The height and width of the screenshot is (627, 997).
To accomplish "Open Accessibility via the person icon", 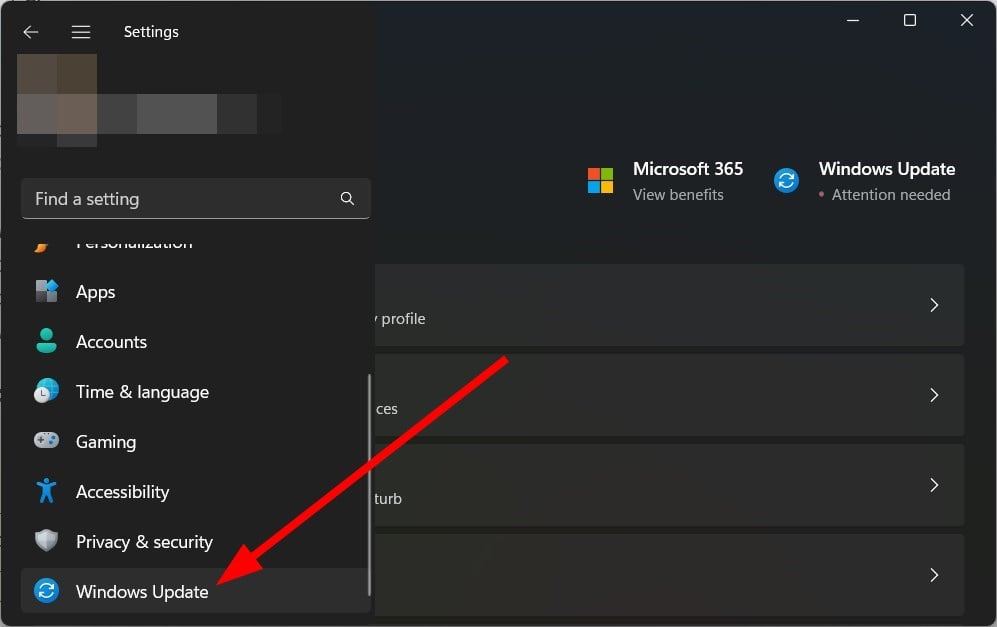I will (46, 491).
